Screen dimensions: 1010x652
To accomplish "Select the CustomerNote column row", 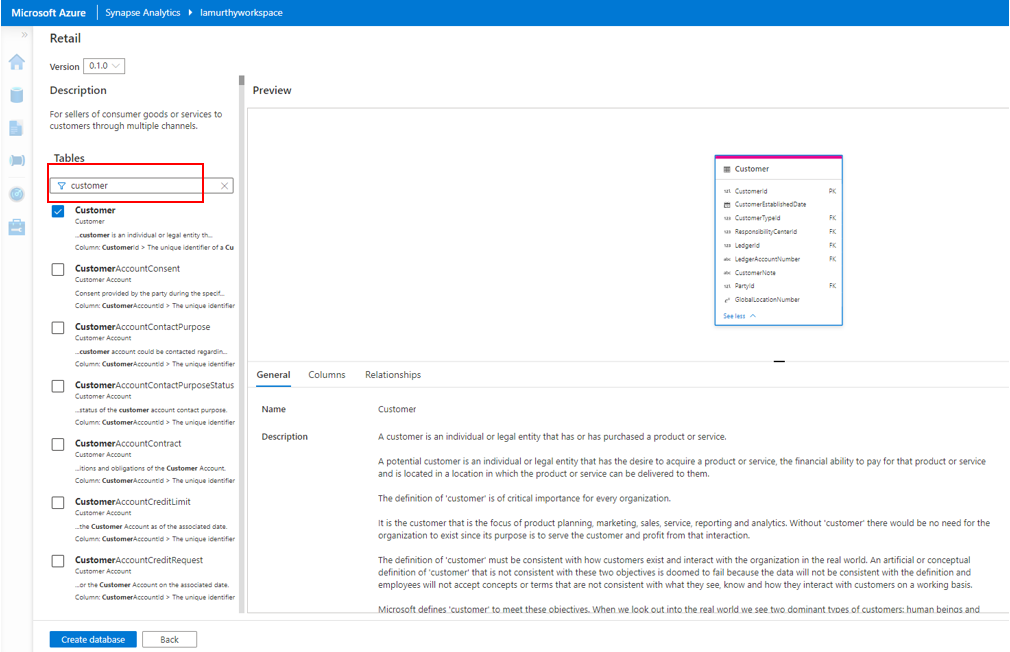I will 778,273.
